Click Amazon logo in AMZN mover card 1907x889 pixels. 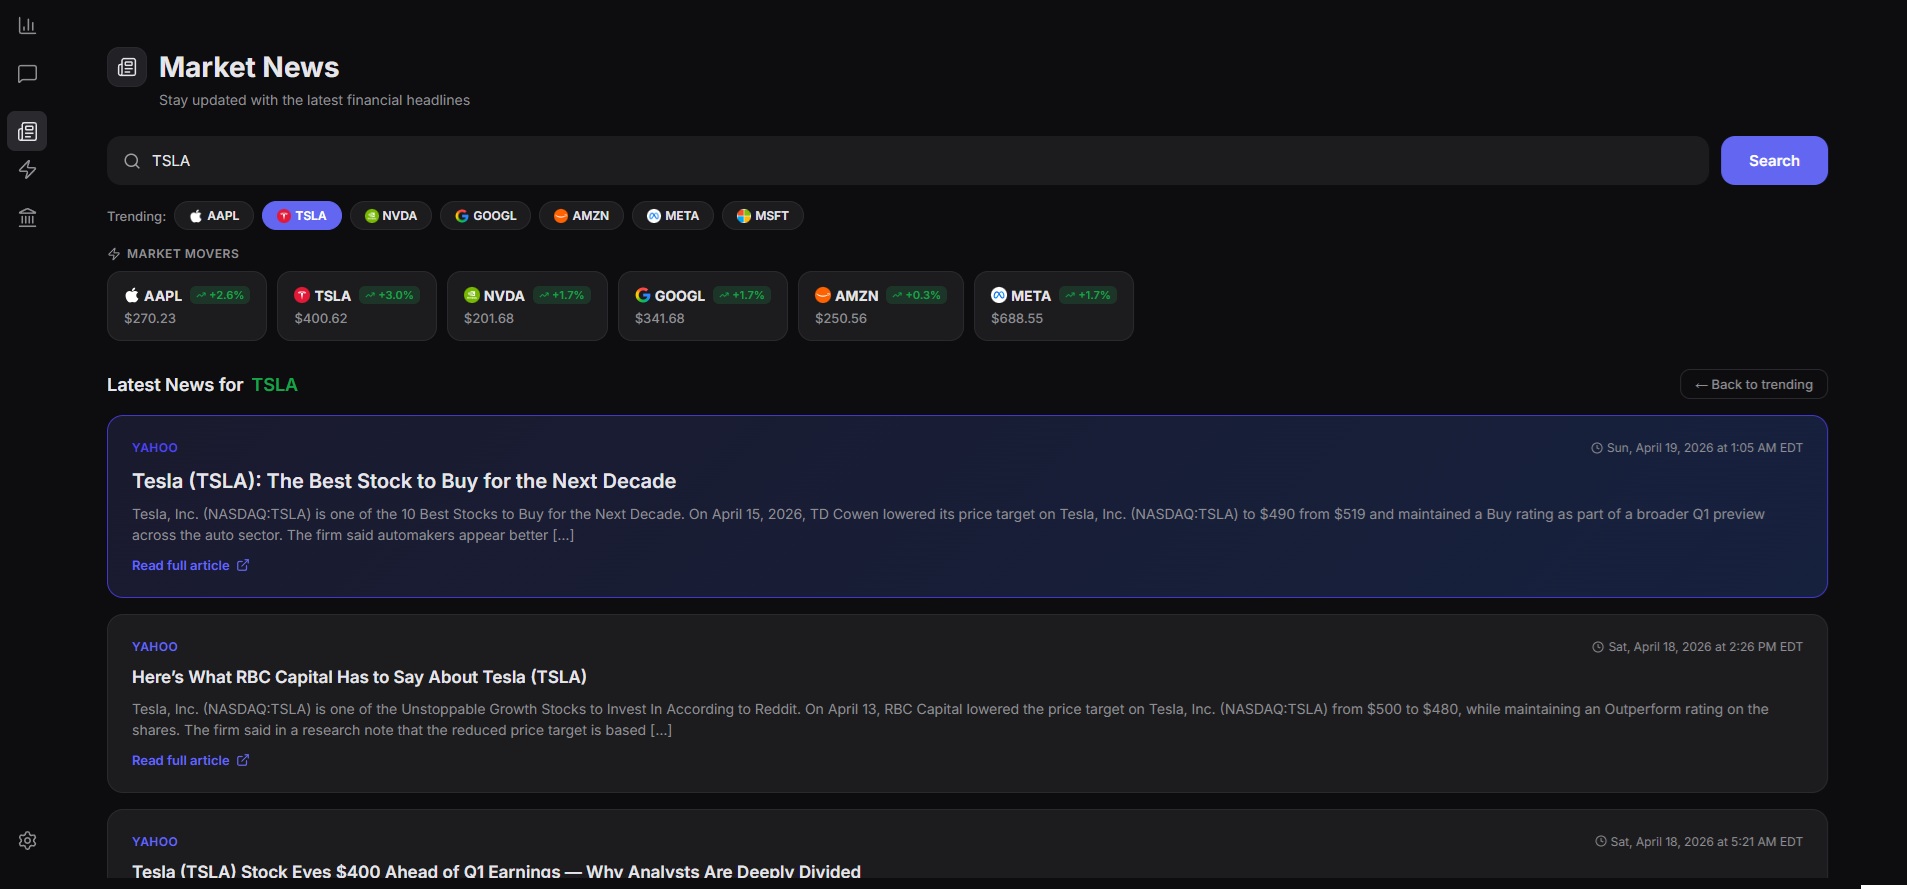(x=823, y=295)
